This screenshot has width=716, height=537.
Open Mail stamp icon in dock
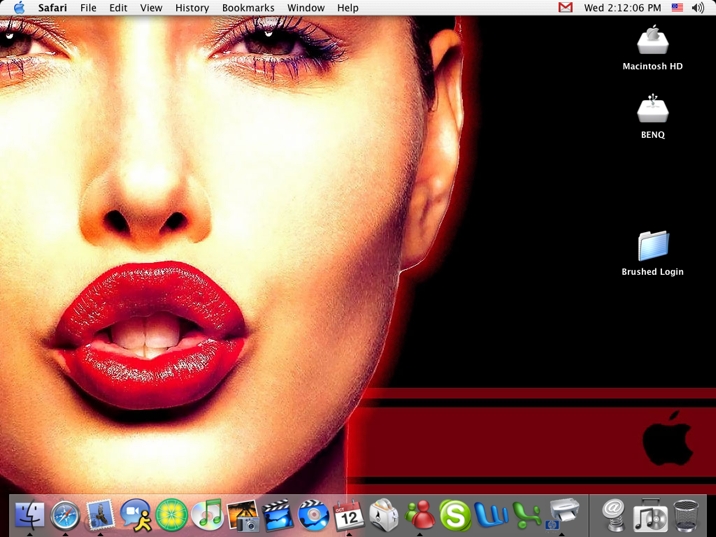100,515
